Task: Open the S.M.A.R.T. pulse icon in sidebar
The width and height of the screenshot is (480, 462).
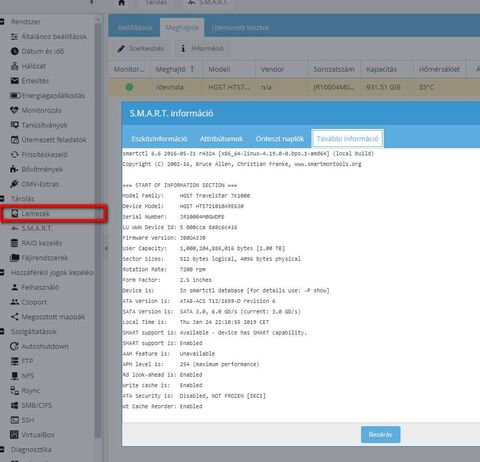Action: click(14, 228)
